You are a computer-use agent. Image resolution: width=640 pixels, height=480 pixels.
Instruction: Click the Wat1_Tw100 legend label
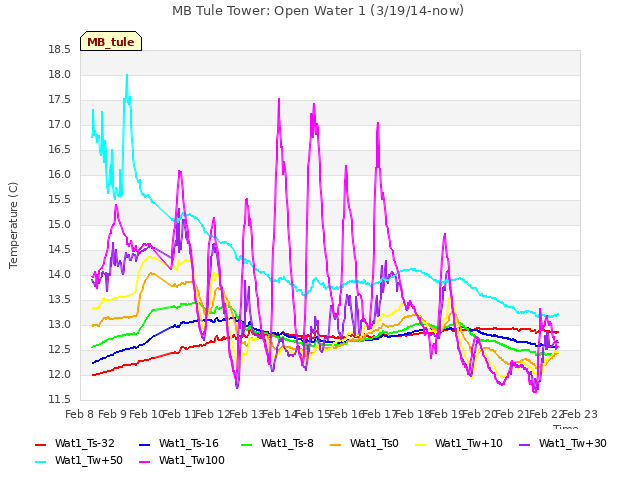pyautogui.click(x=191, y=460)
